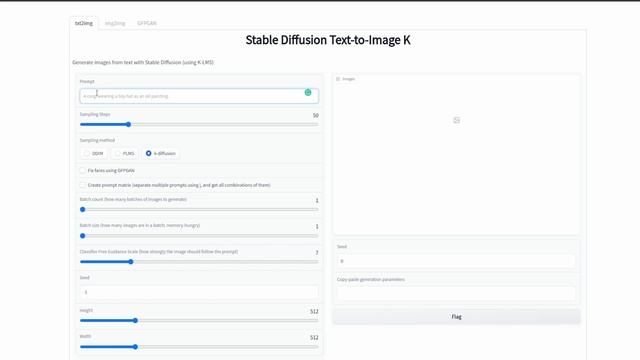Adjust the Sampling Steps slider
640x360 pixels.
[199, 124]
